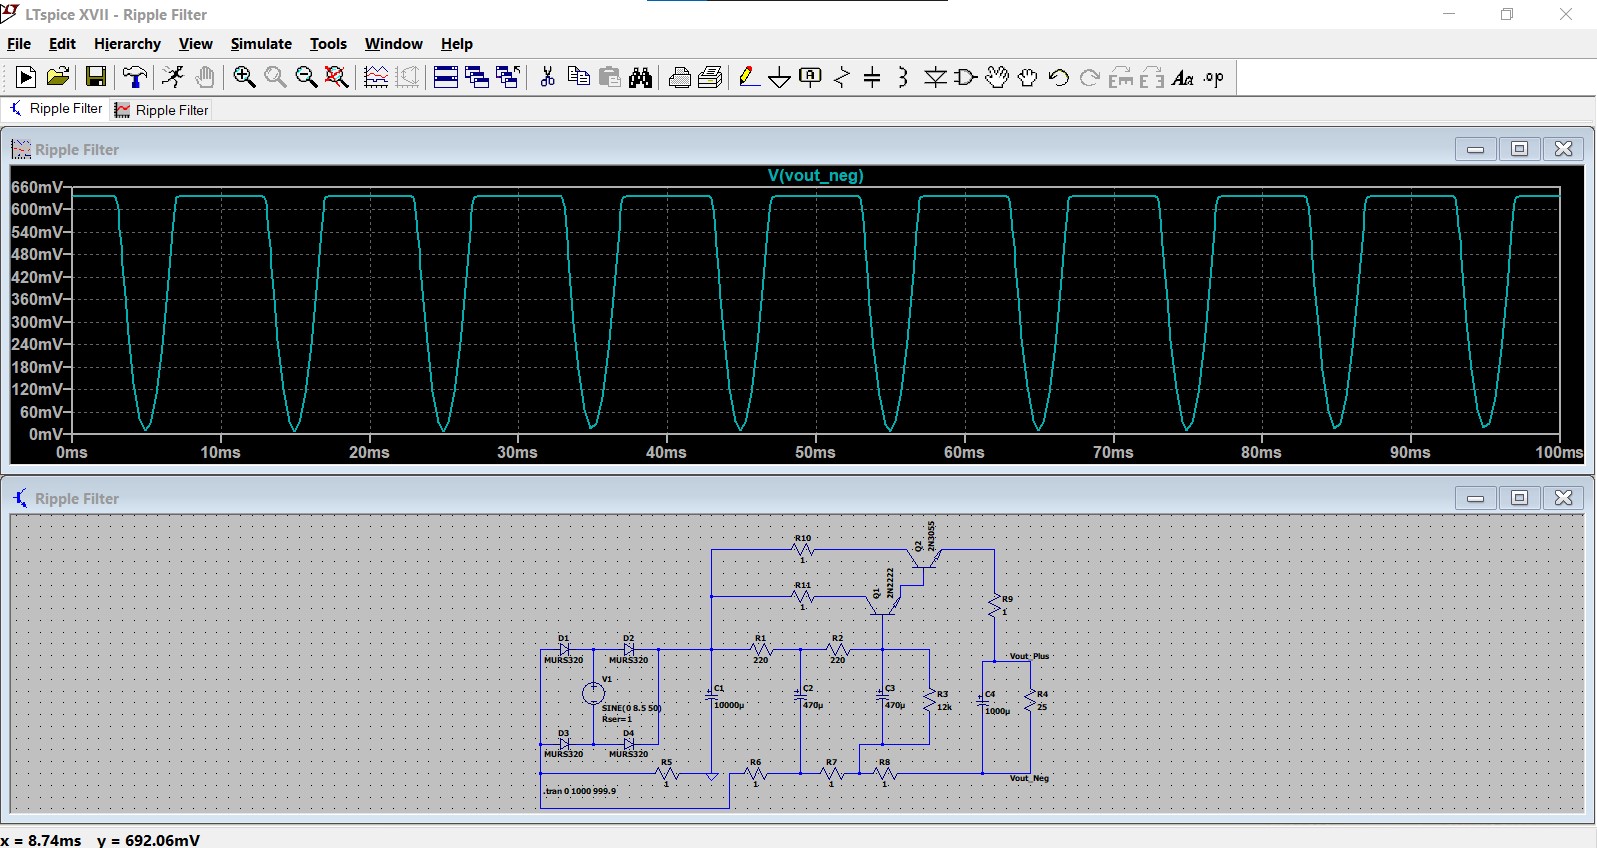Click the V(vout_neg) trace label

(x=815, y=175)
